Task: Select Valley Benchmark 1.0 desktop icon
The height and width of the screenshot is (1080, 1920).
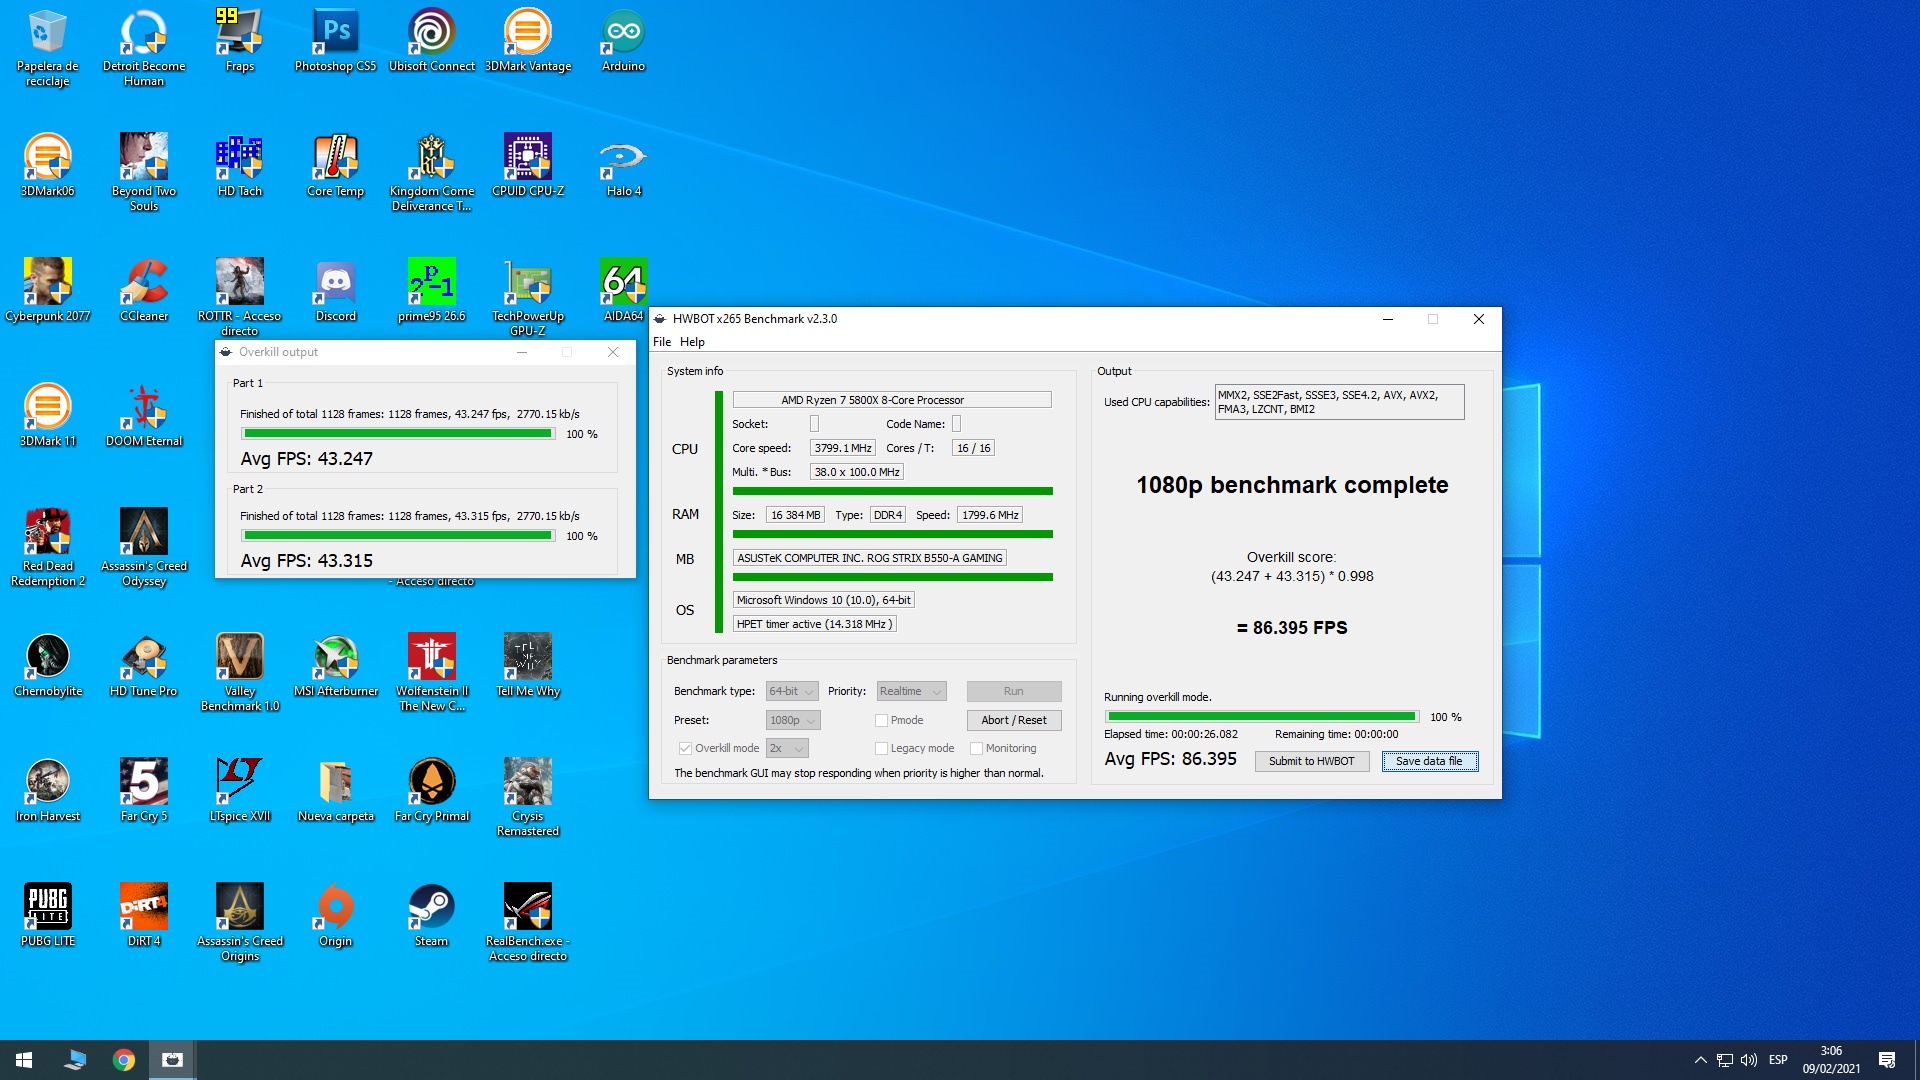Action: point(240,673)
